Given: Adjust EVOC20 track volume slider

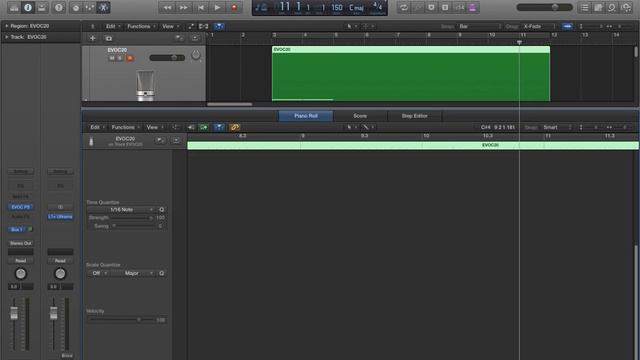Looking at the screenshot, I should coord(167,58).
